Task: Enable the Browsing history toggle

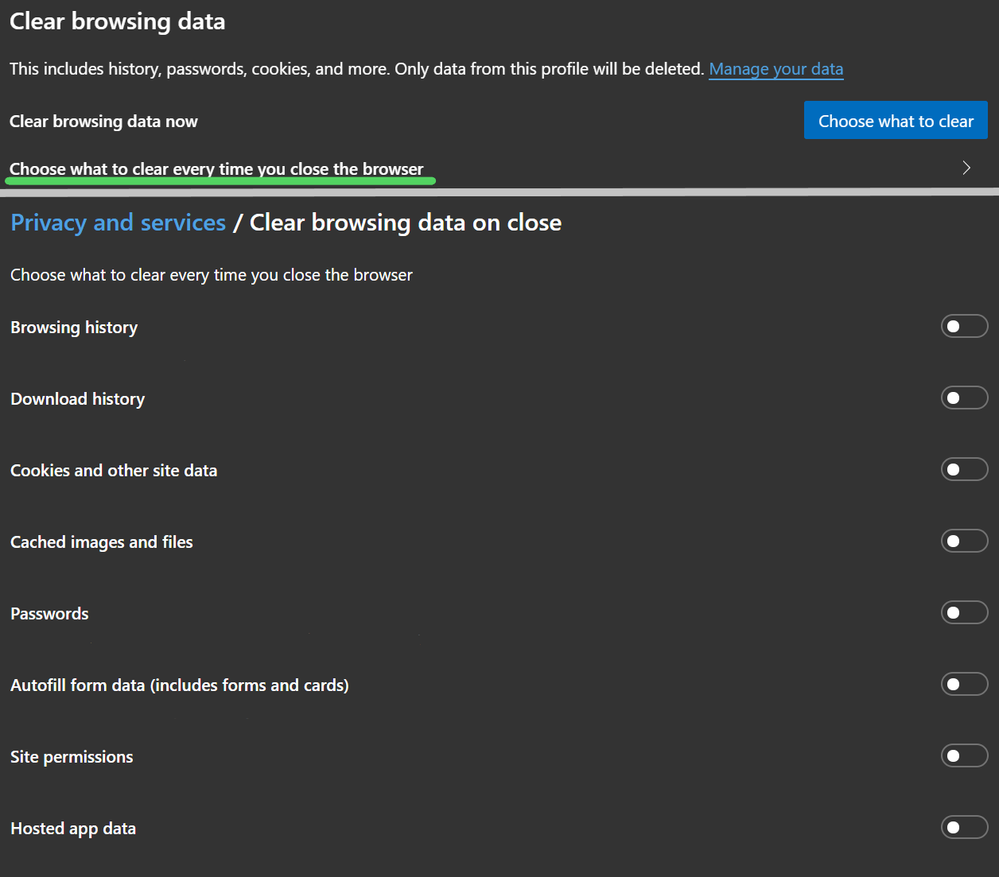Action: click(964, 326)
